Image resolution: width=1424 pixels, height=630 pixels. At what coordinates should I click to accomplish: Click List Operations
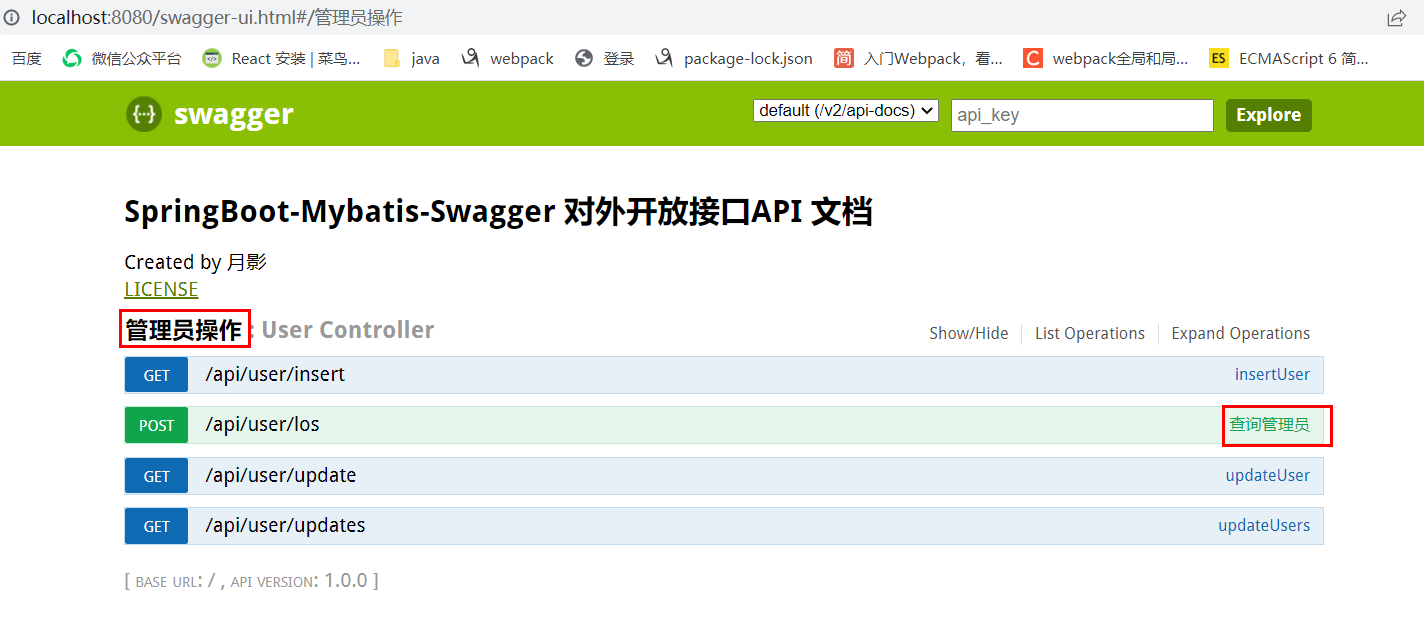tap(1090, 333)
